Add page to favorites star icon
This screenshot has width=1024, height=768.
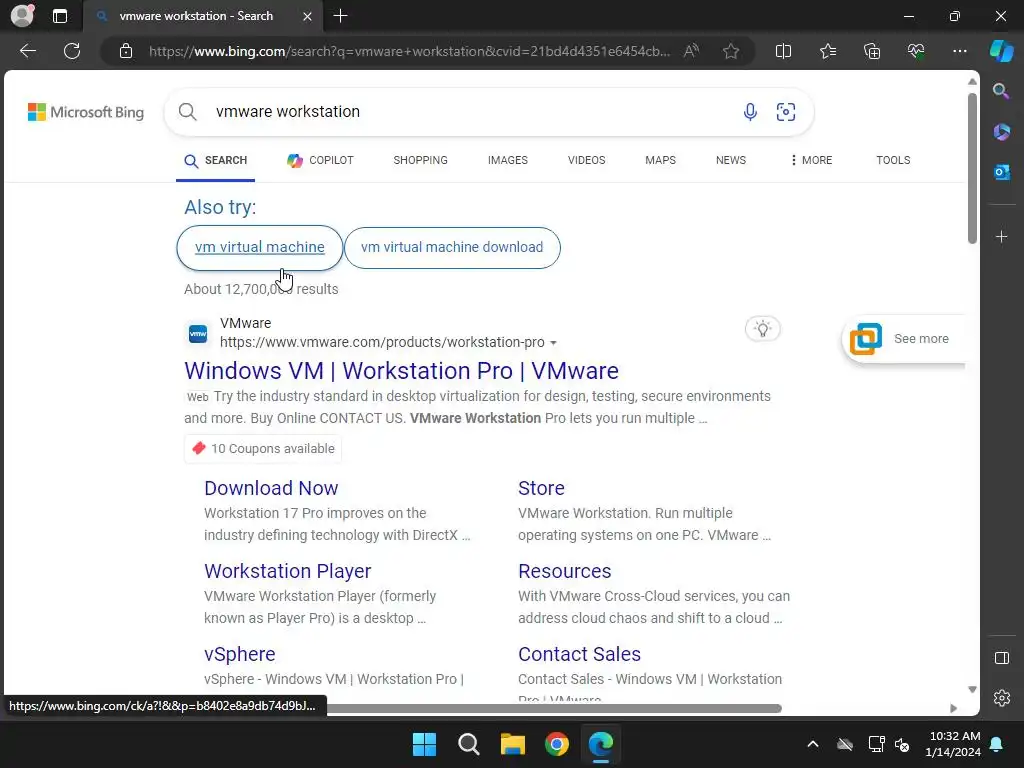pos(731,51)
